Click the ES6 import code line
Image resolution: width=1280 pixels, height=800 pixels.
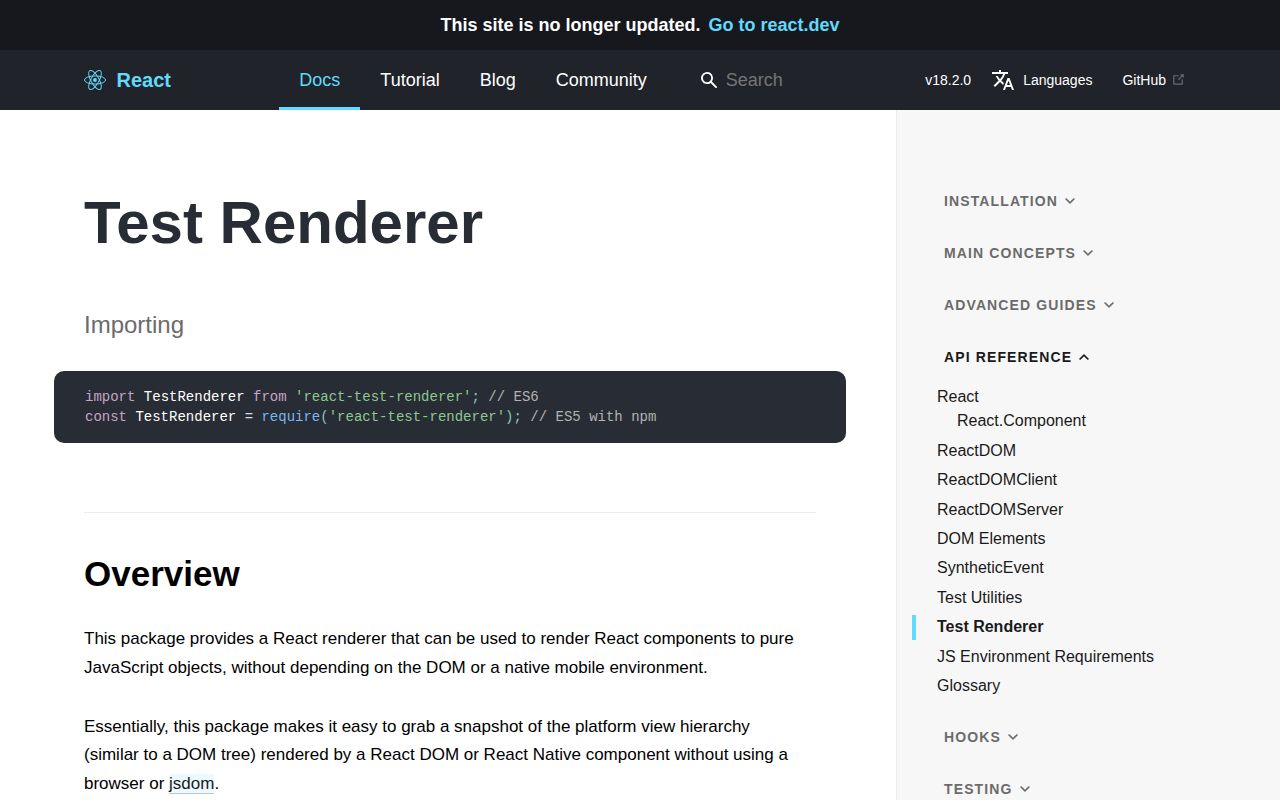click(x=312, y=396)
